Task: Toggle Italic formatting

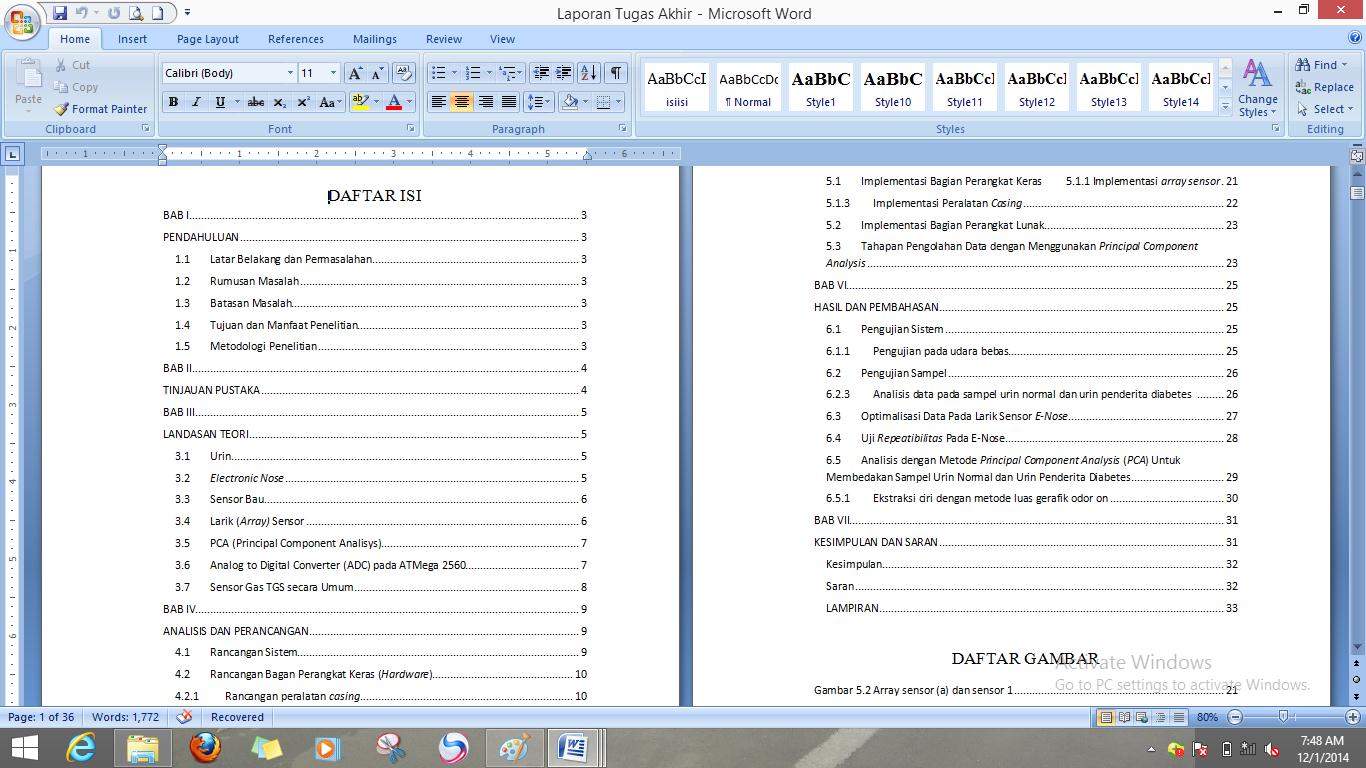Action: pos(196,102)
